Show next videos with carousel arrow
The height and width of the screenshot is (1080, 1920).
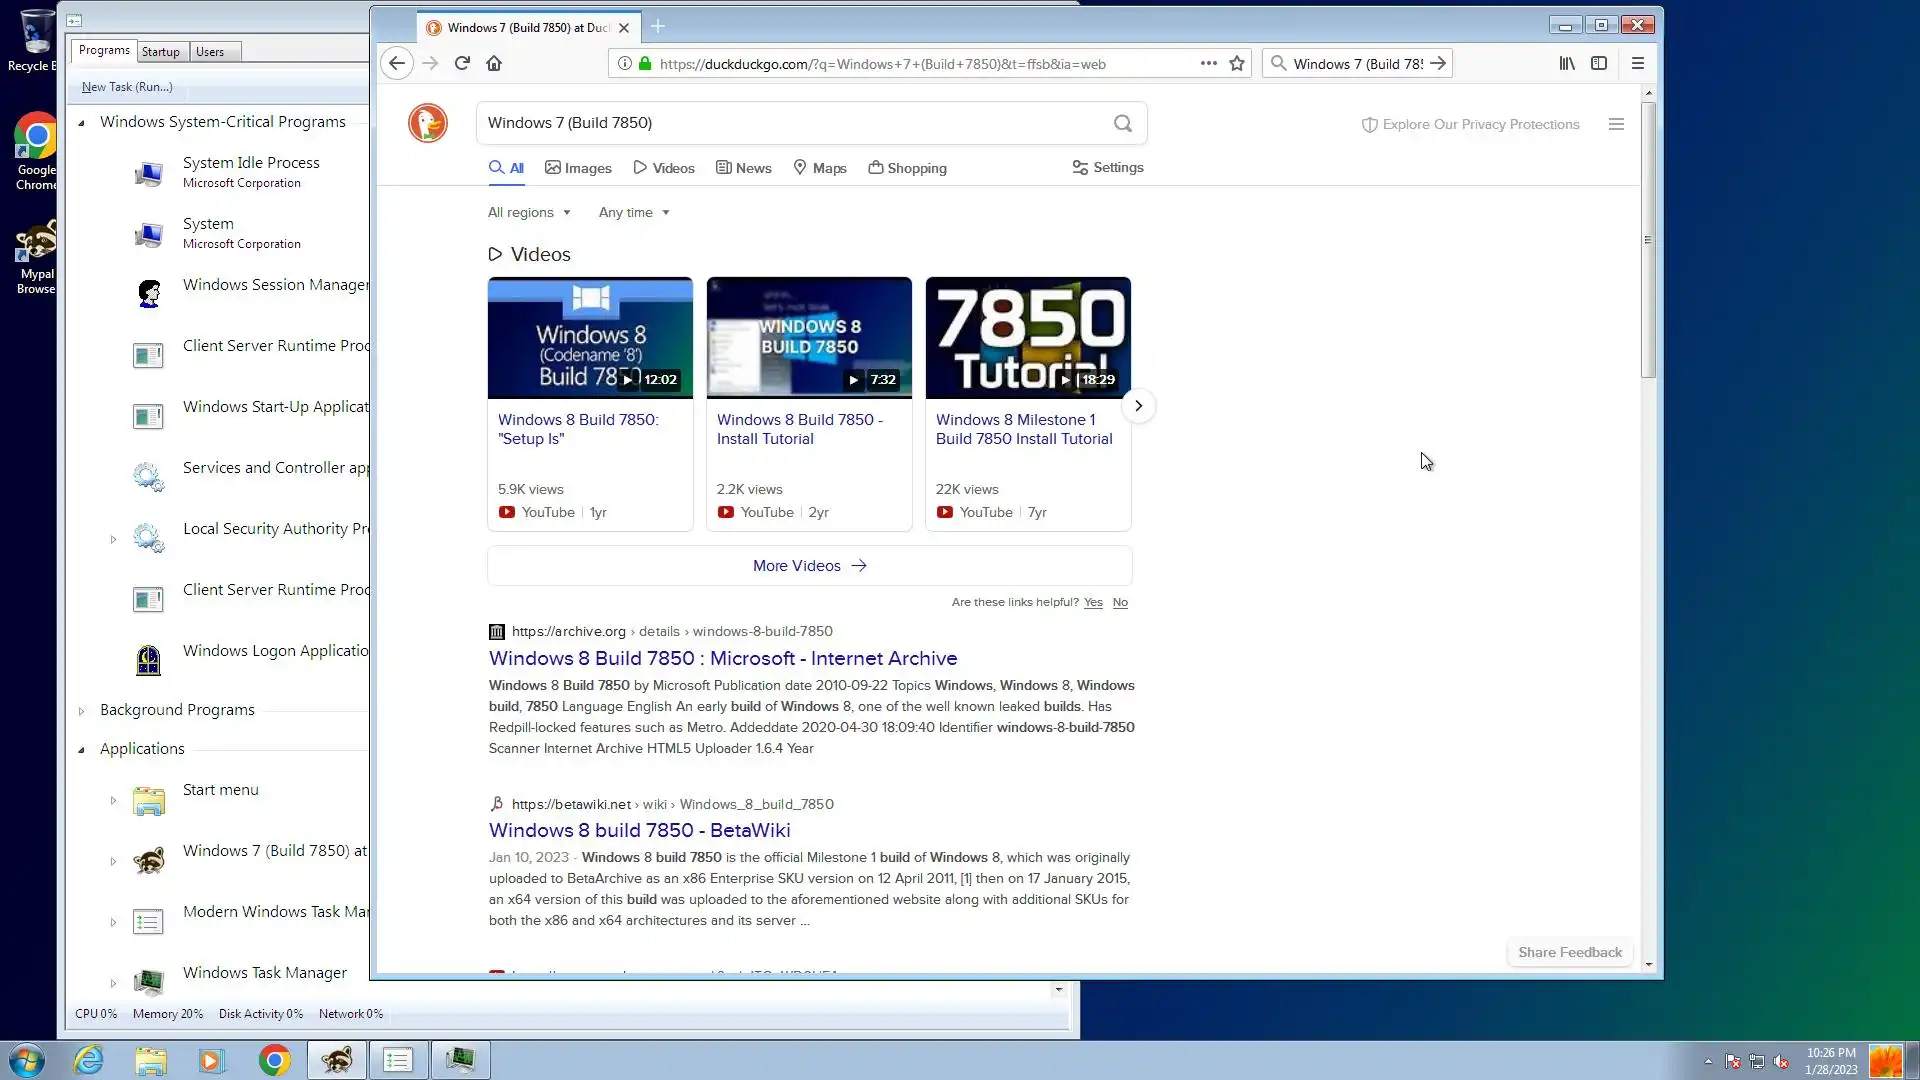click(x=1138, y=406)
